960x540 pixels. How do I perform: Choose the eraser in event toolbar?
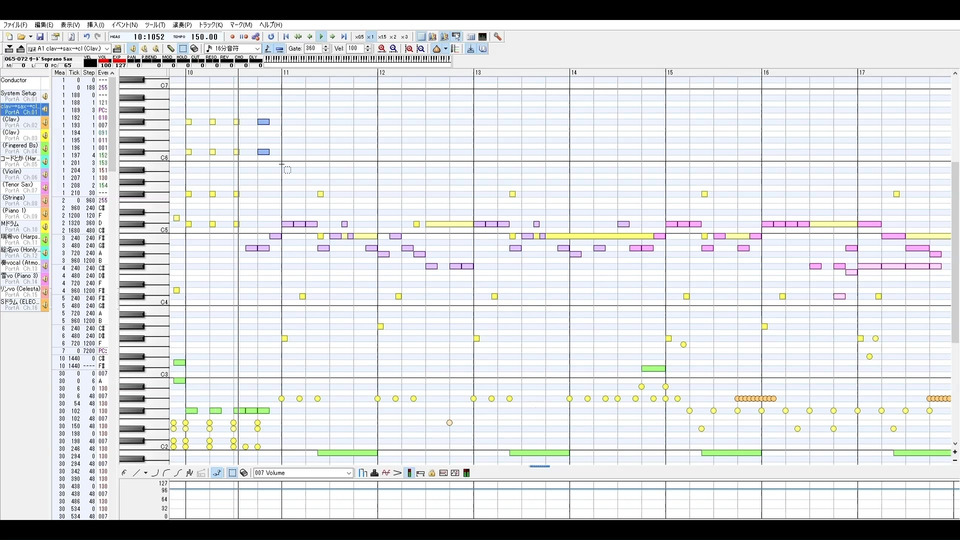point(244,473)
